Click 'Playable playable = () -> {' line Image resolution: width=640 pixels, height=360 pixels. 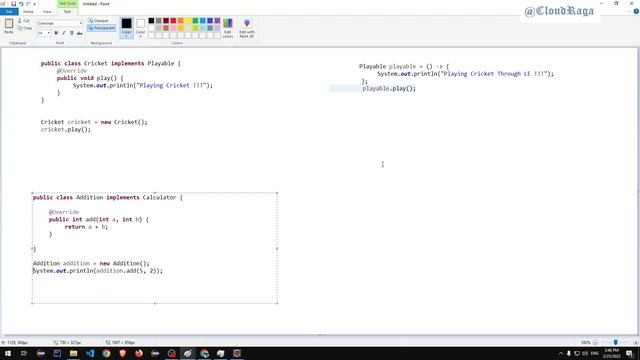(404, 67)
